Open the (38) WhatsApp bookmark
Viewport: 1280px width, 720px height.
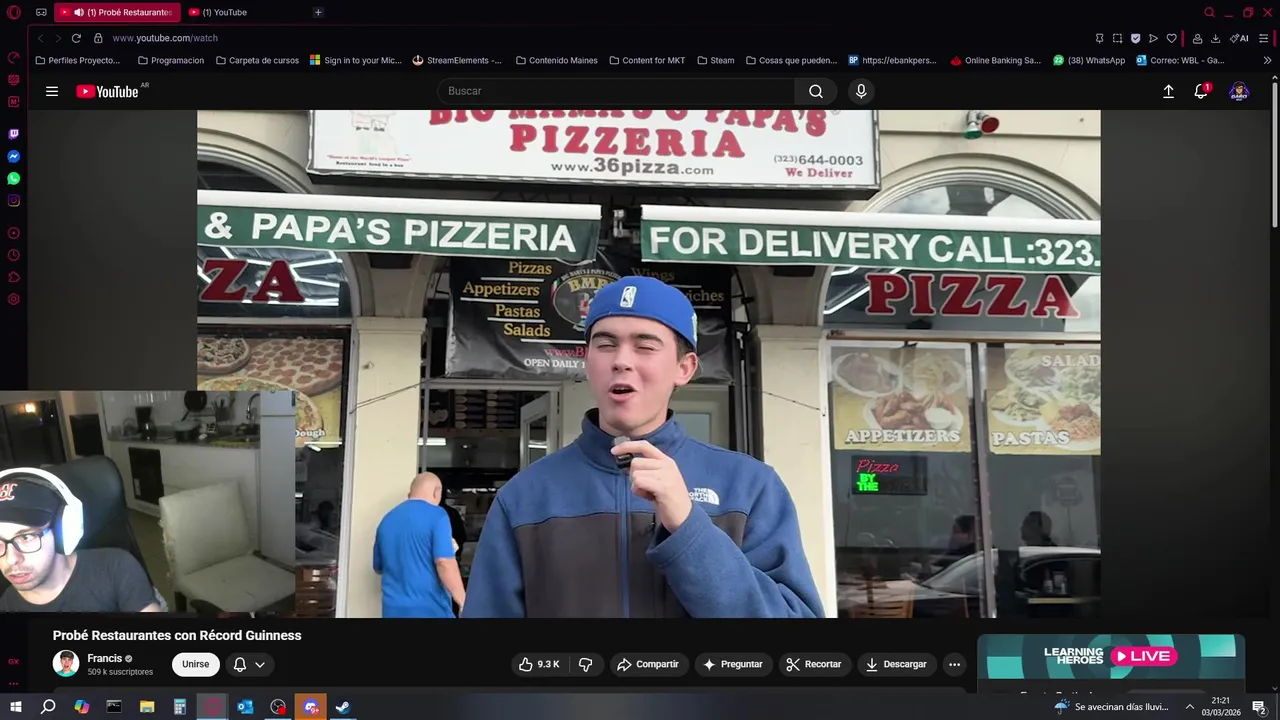[x=1088, y=60]
